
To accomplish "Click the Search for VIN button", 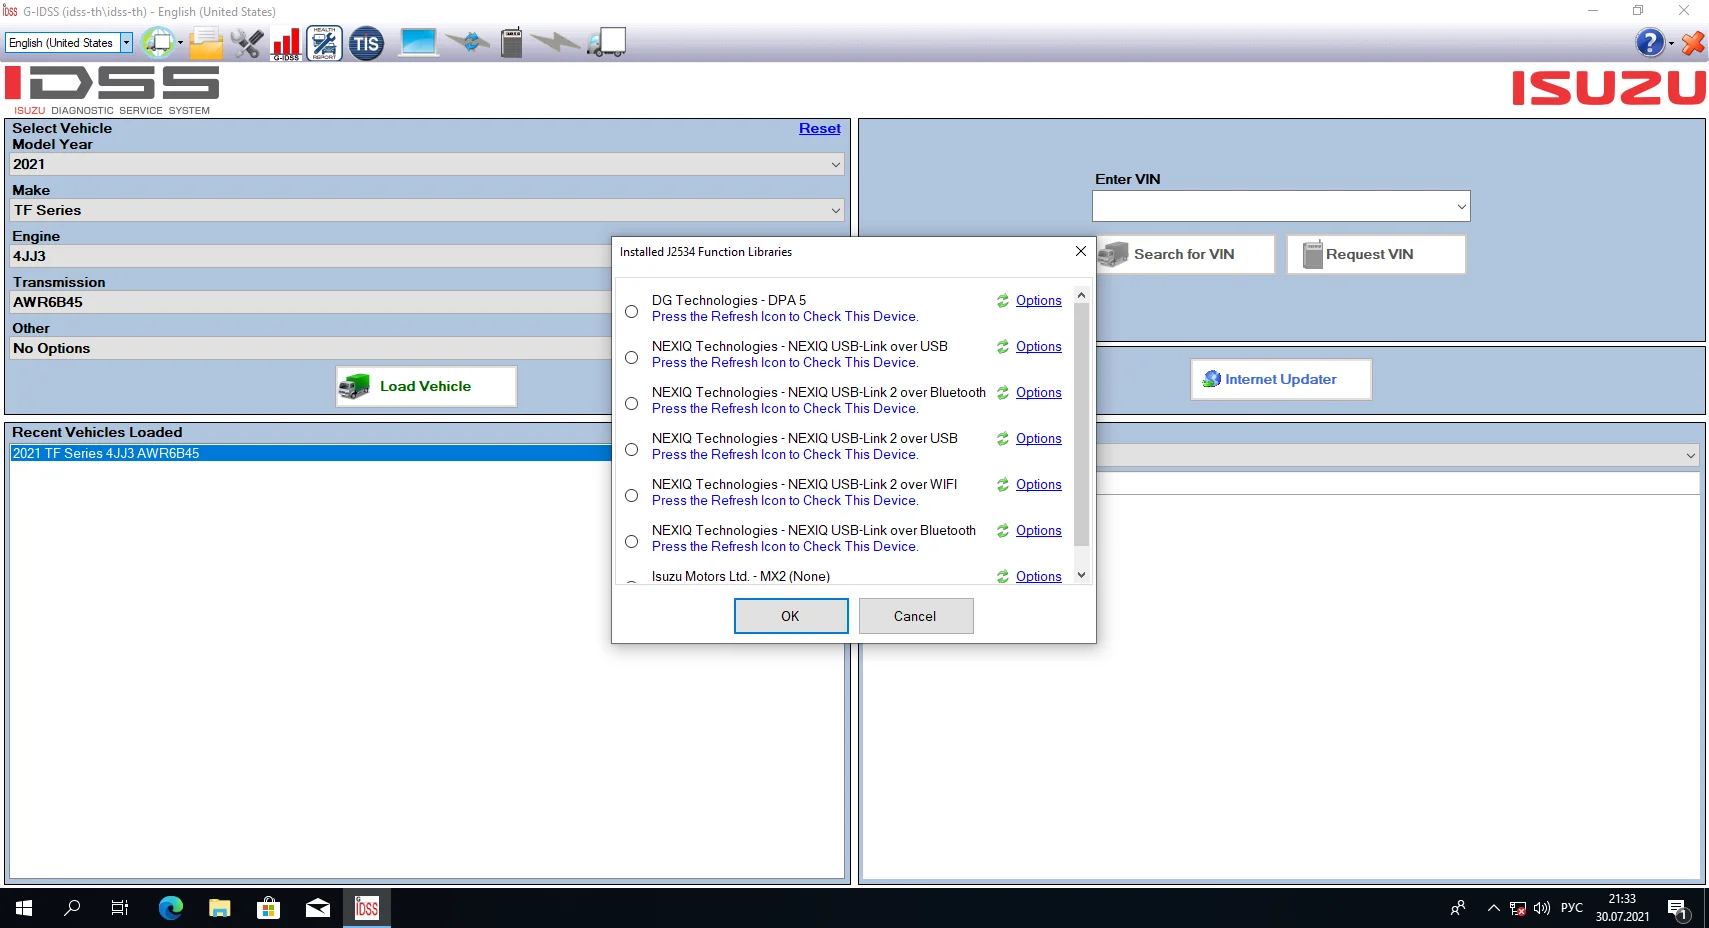I will 1186,255.
